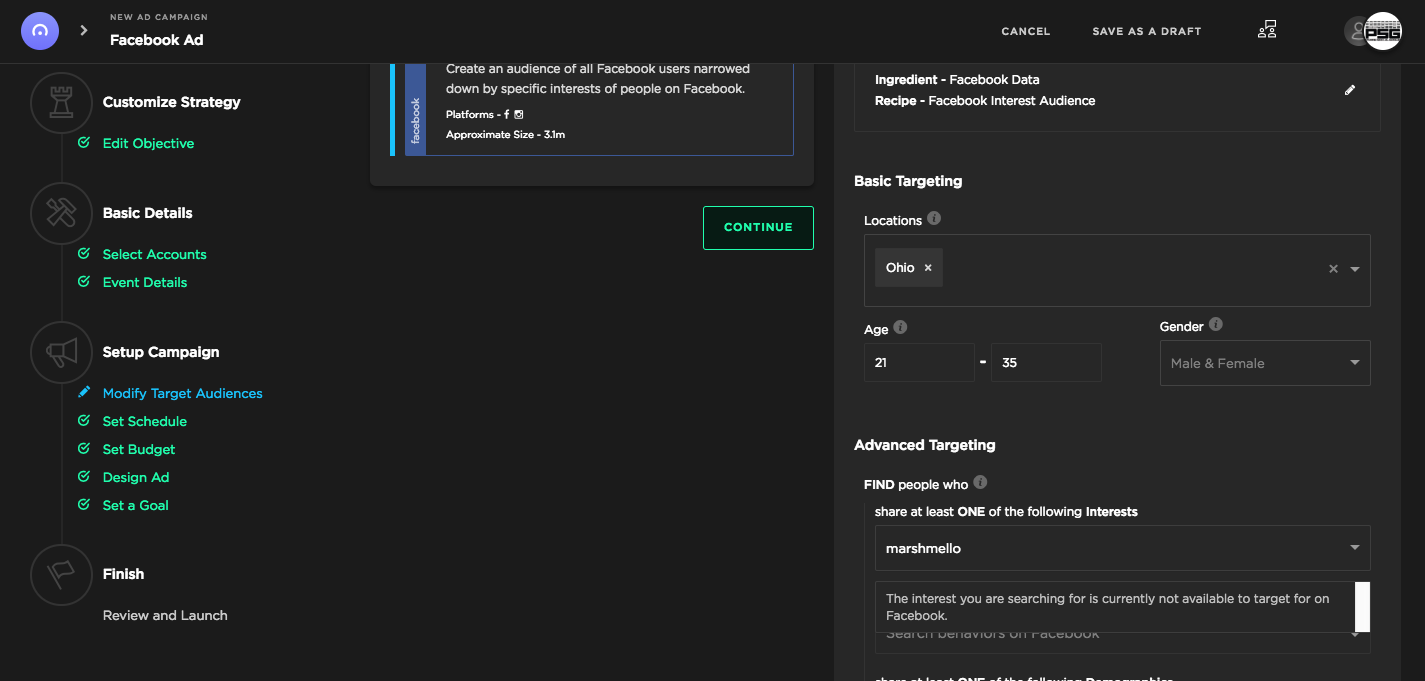Click the check icon beside Event Details
1425x681 pixels.
coord(84,282)
